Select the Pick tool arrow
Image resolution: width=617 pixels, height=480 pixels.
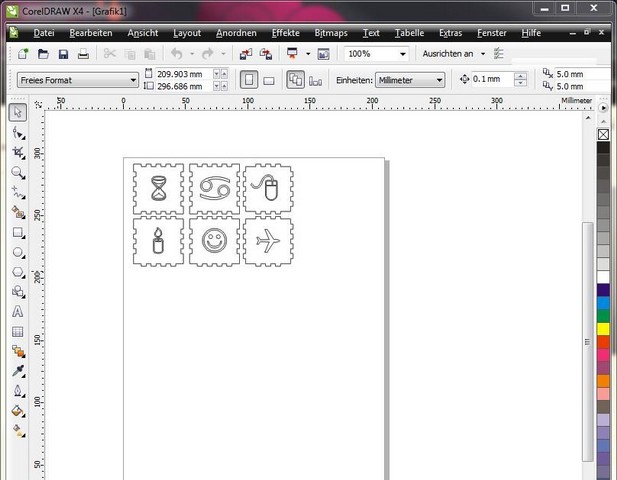18,113
